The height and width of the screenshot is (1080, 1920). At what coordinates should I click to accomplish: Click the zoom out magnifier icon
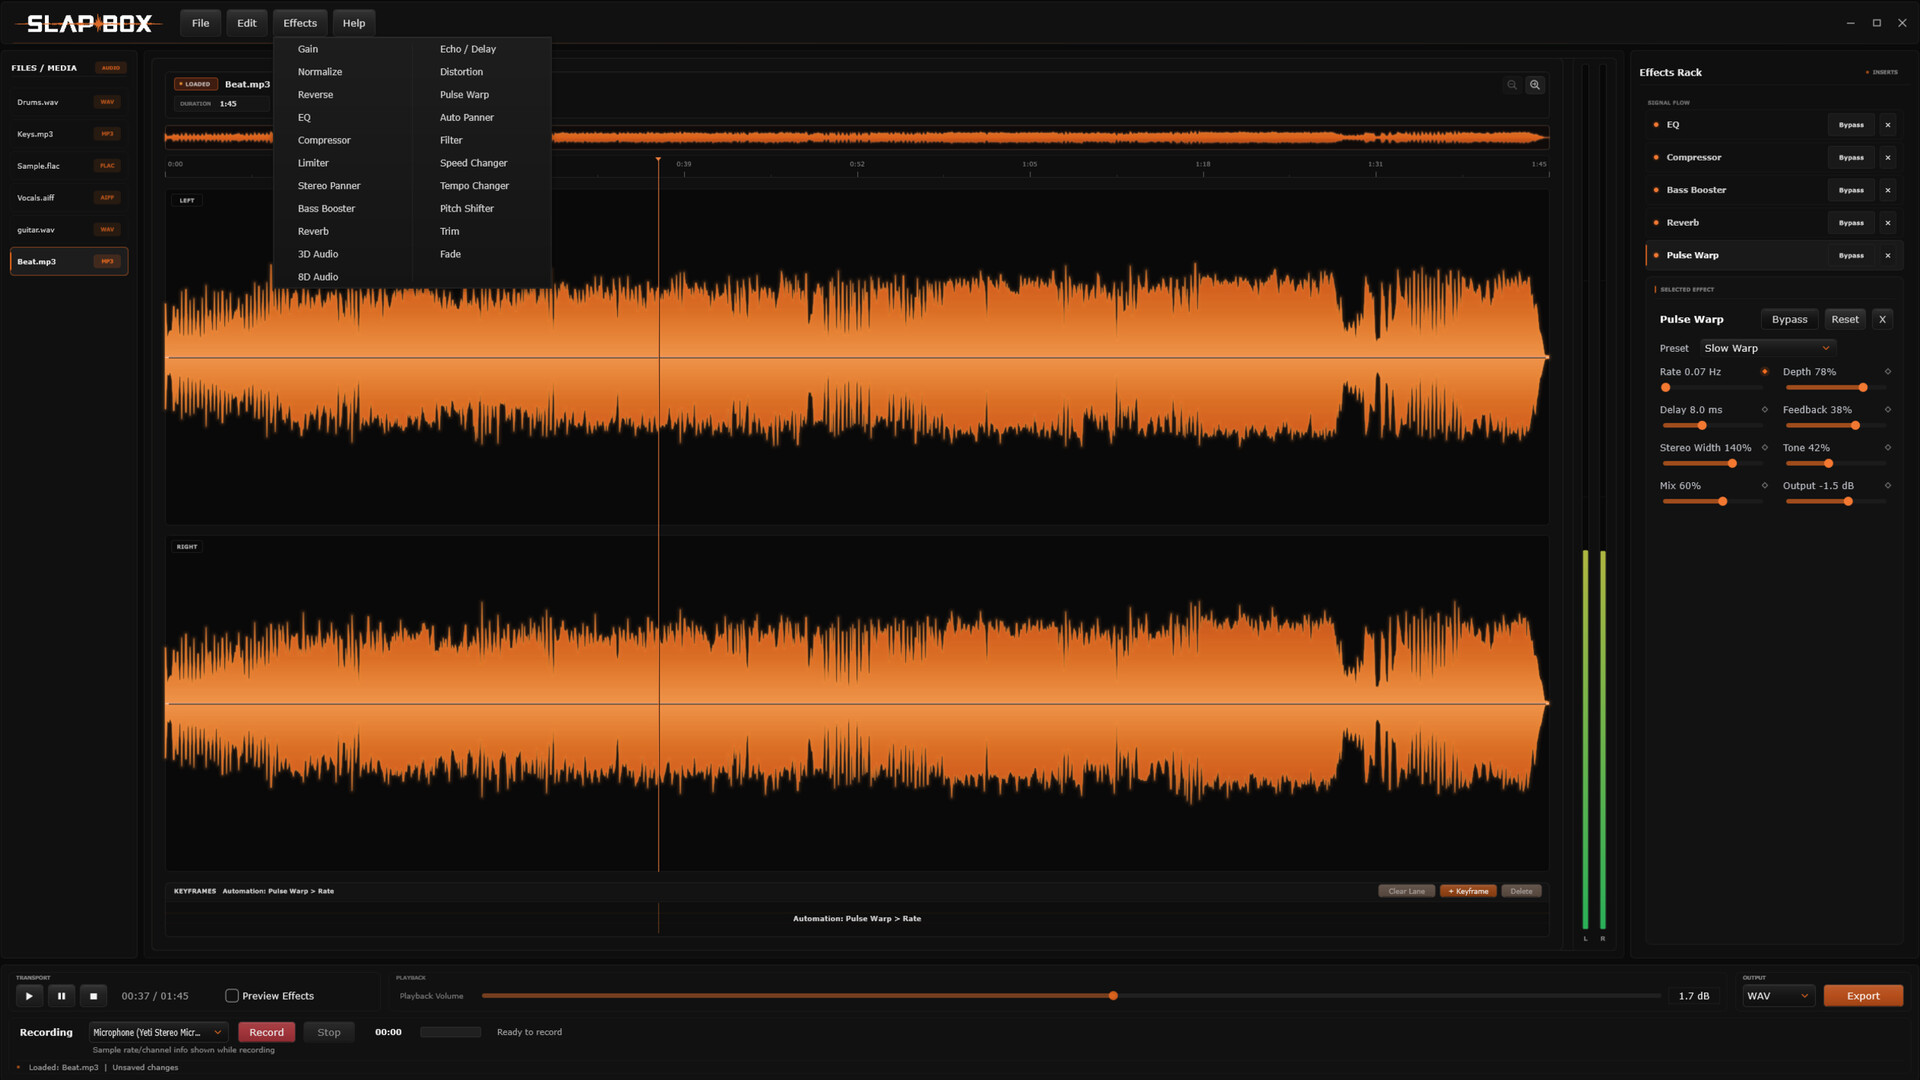[1512, 85]
